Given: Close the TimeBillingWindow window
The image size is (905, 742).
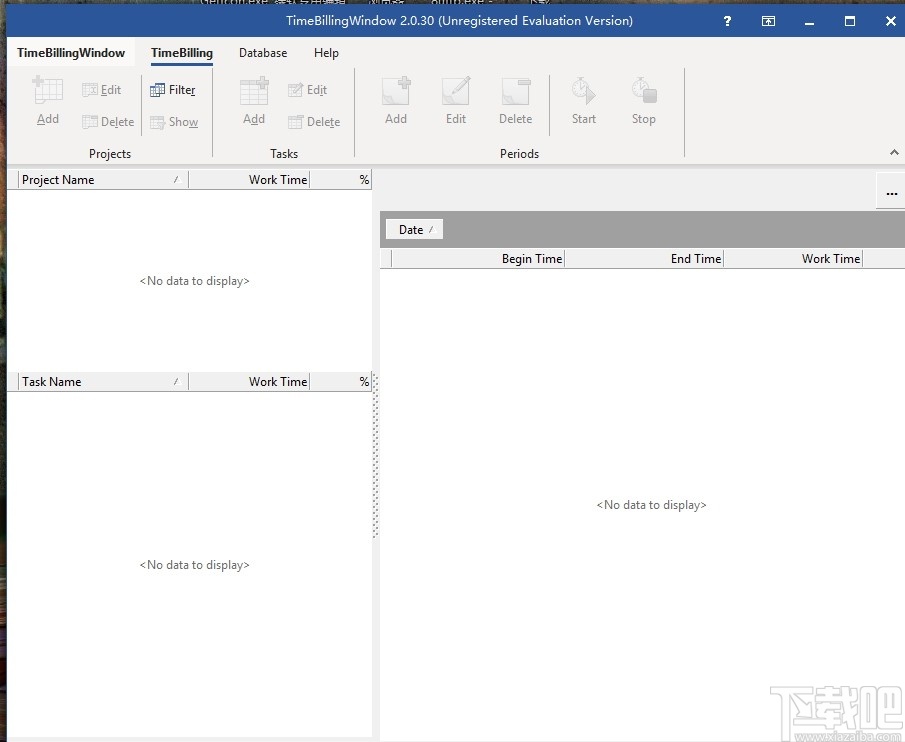Looking at the screenshot, I should (x=891, y=21).
